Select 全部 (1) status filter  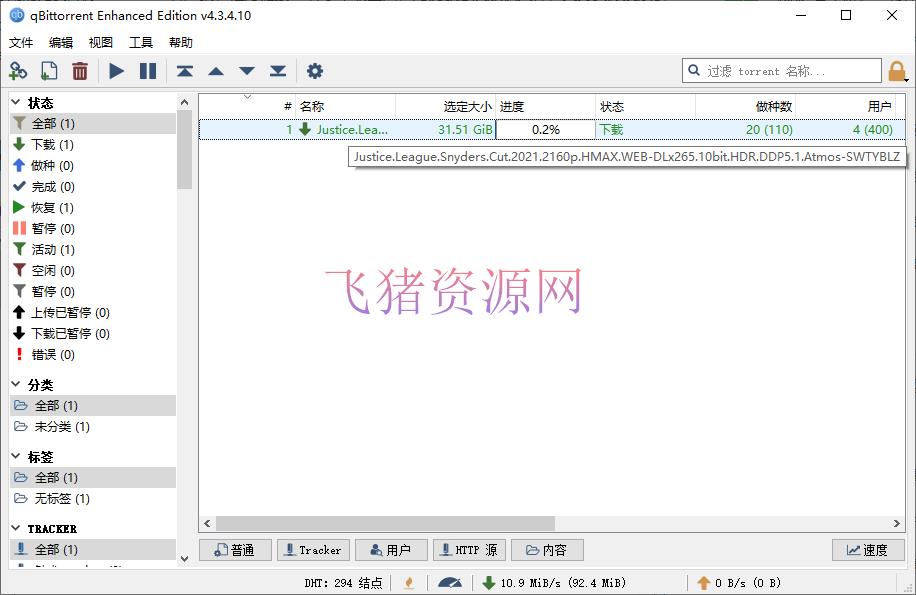(93, 123)
